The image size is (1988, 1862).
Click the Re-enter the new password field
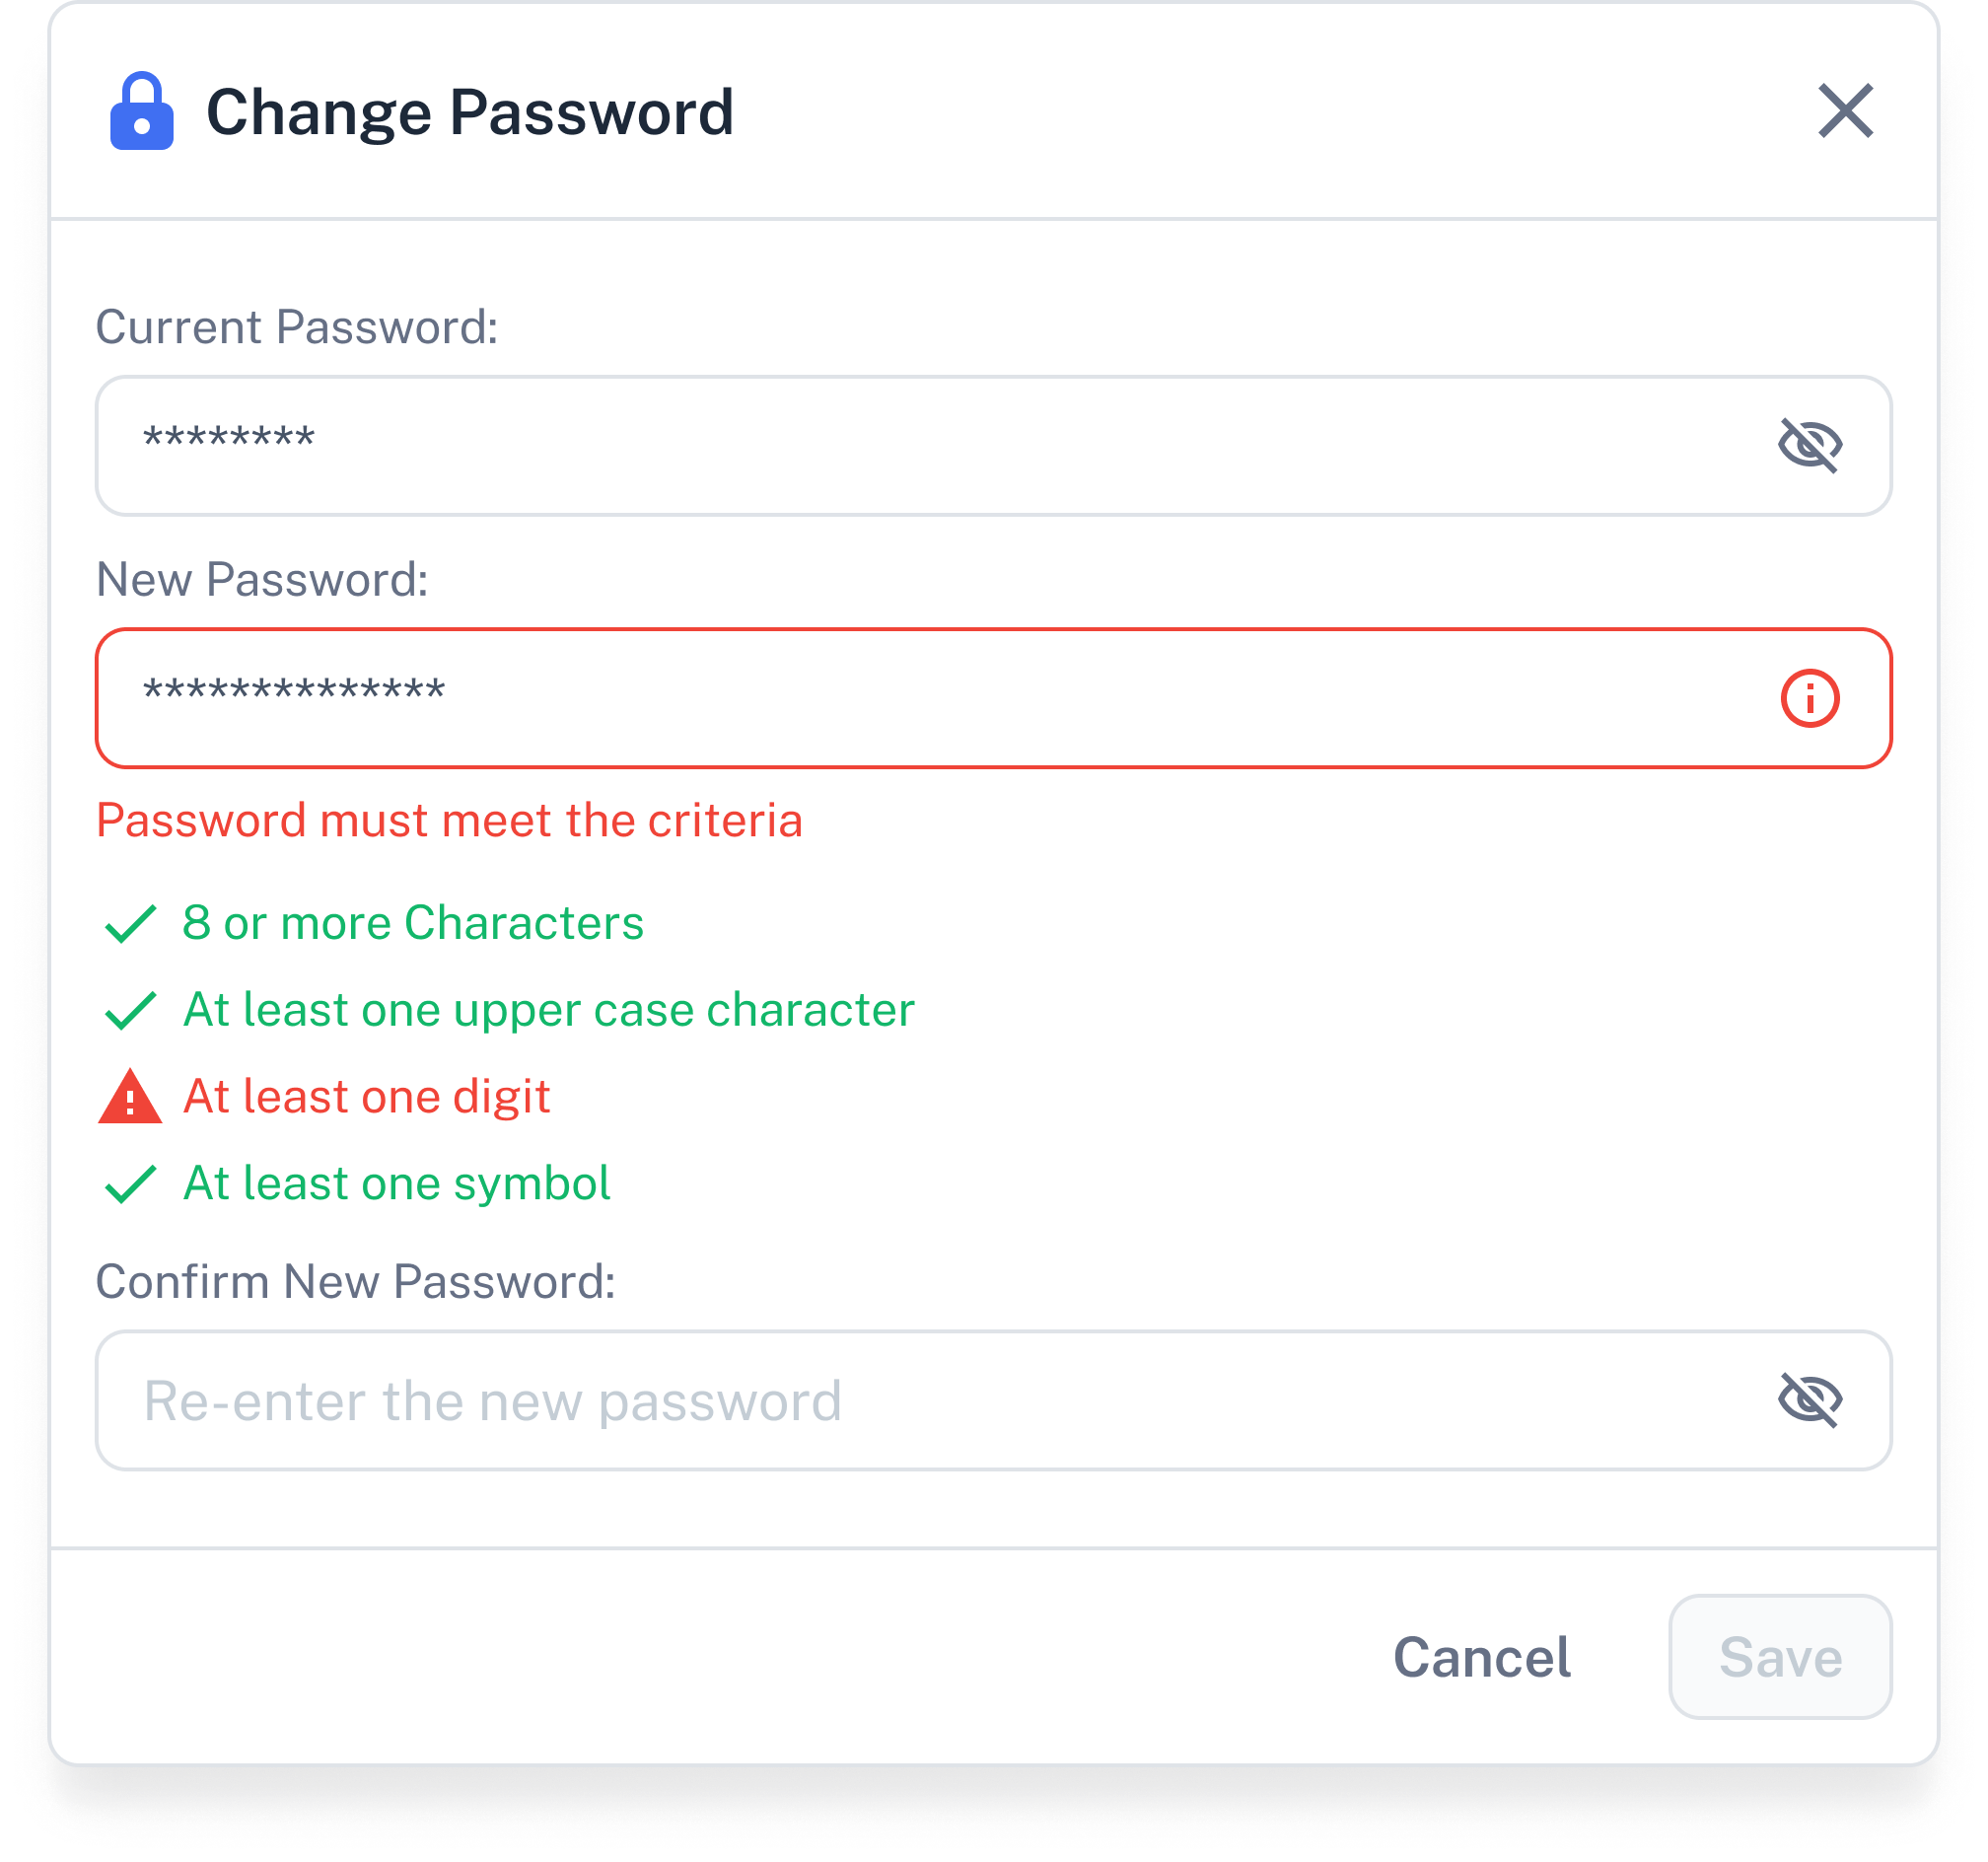[993, 1399]
